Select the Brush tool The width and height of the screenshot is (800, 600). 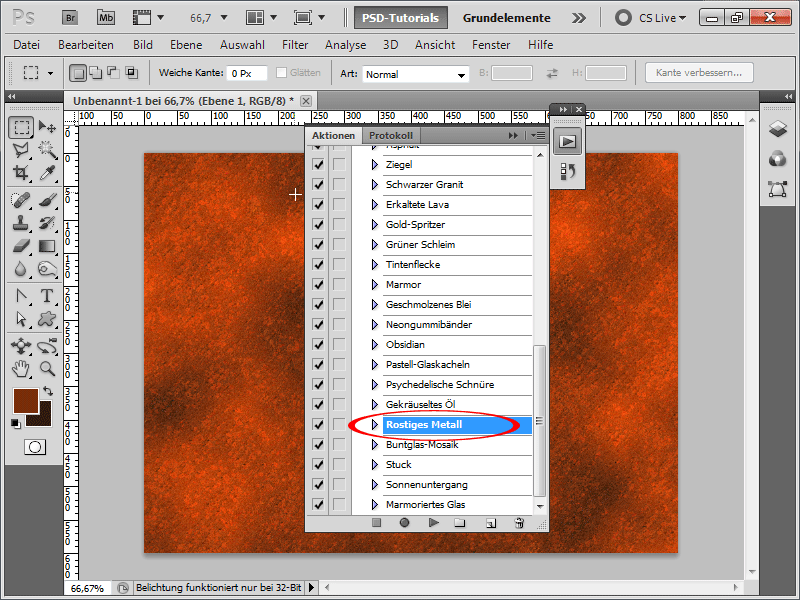click(47, 200)
